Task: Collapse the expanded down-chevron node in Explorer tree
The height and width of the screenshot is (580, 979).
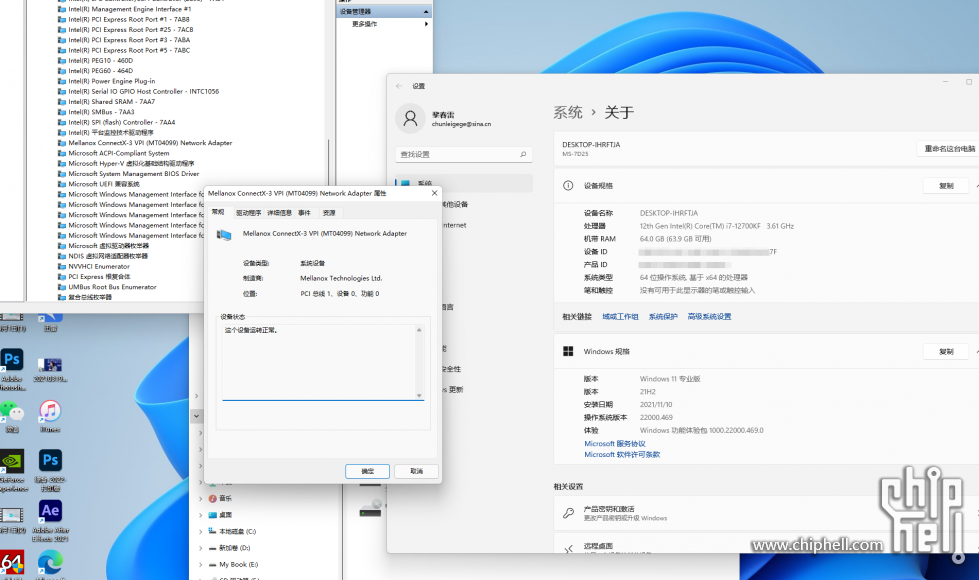Action: coord(196,416)
